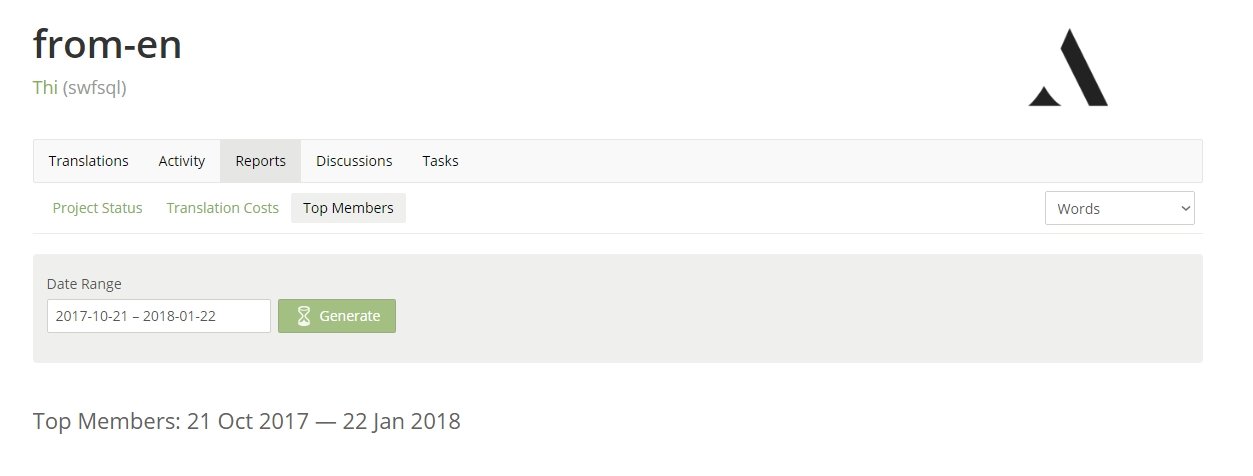Select the Top Members sub-tab
1253x476 pixels.
348,208
